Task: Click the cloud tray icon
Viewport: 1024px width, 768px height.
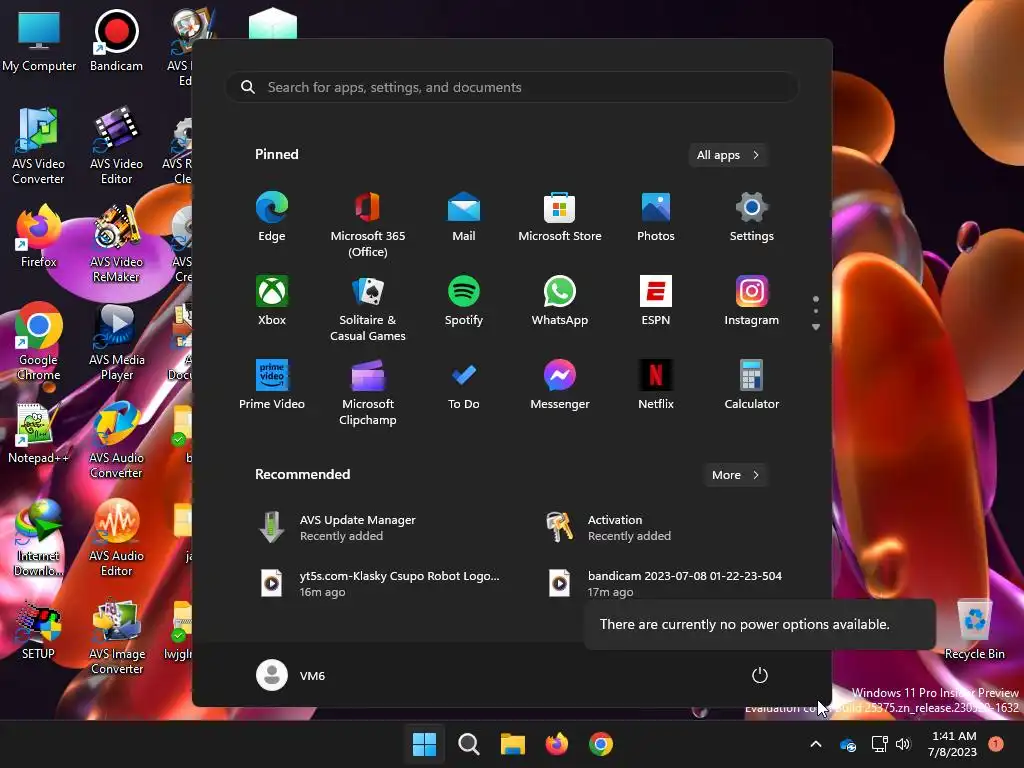Action: tap(848, 744)
